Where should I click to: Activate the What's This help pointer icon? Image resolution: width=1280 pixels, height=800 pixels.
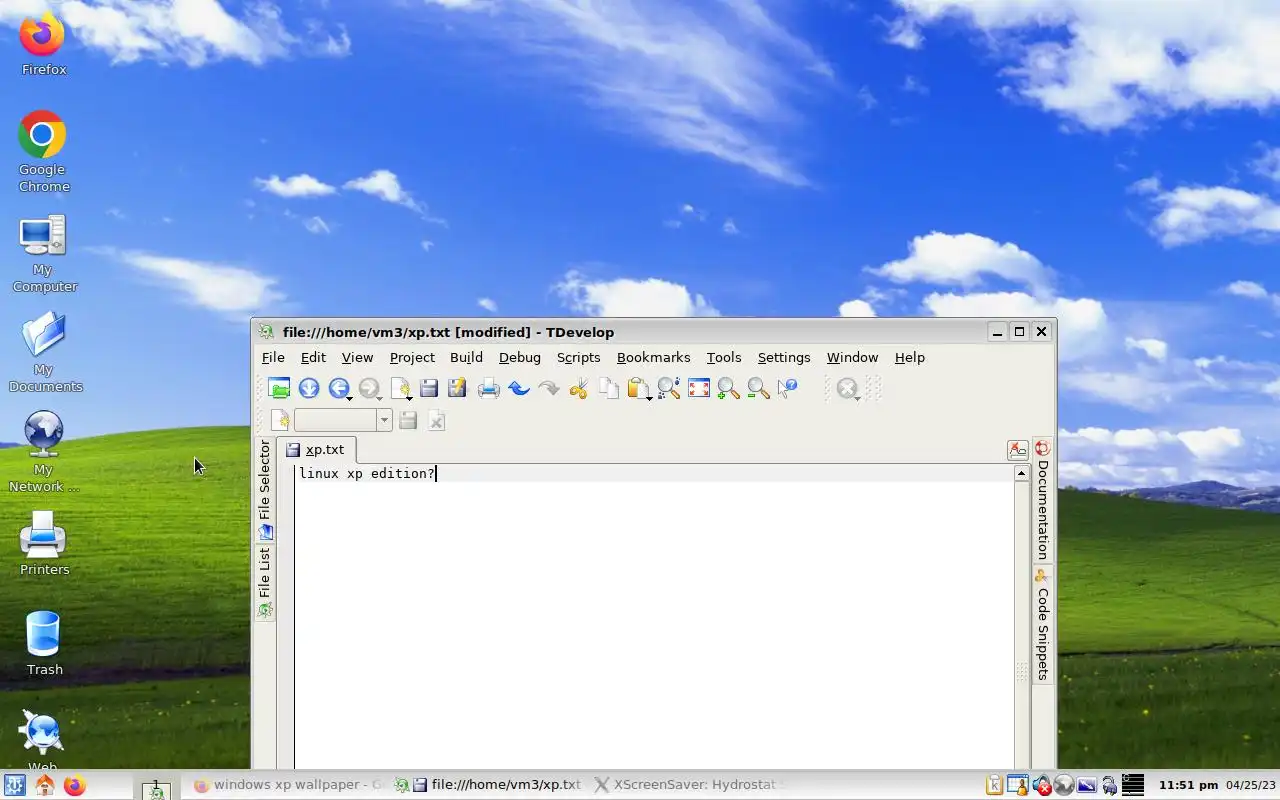click(788, 388)
